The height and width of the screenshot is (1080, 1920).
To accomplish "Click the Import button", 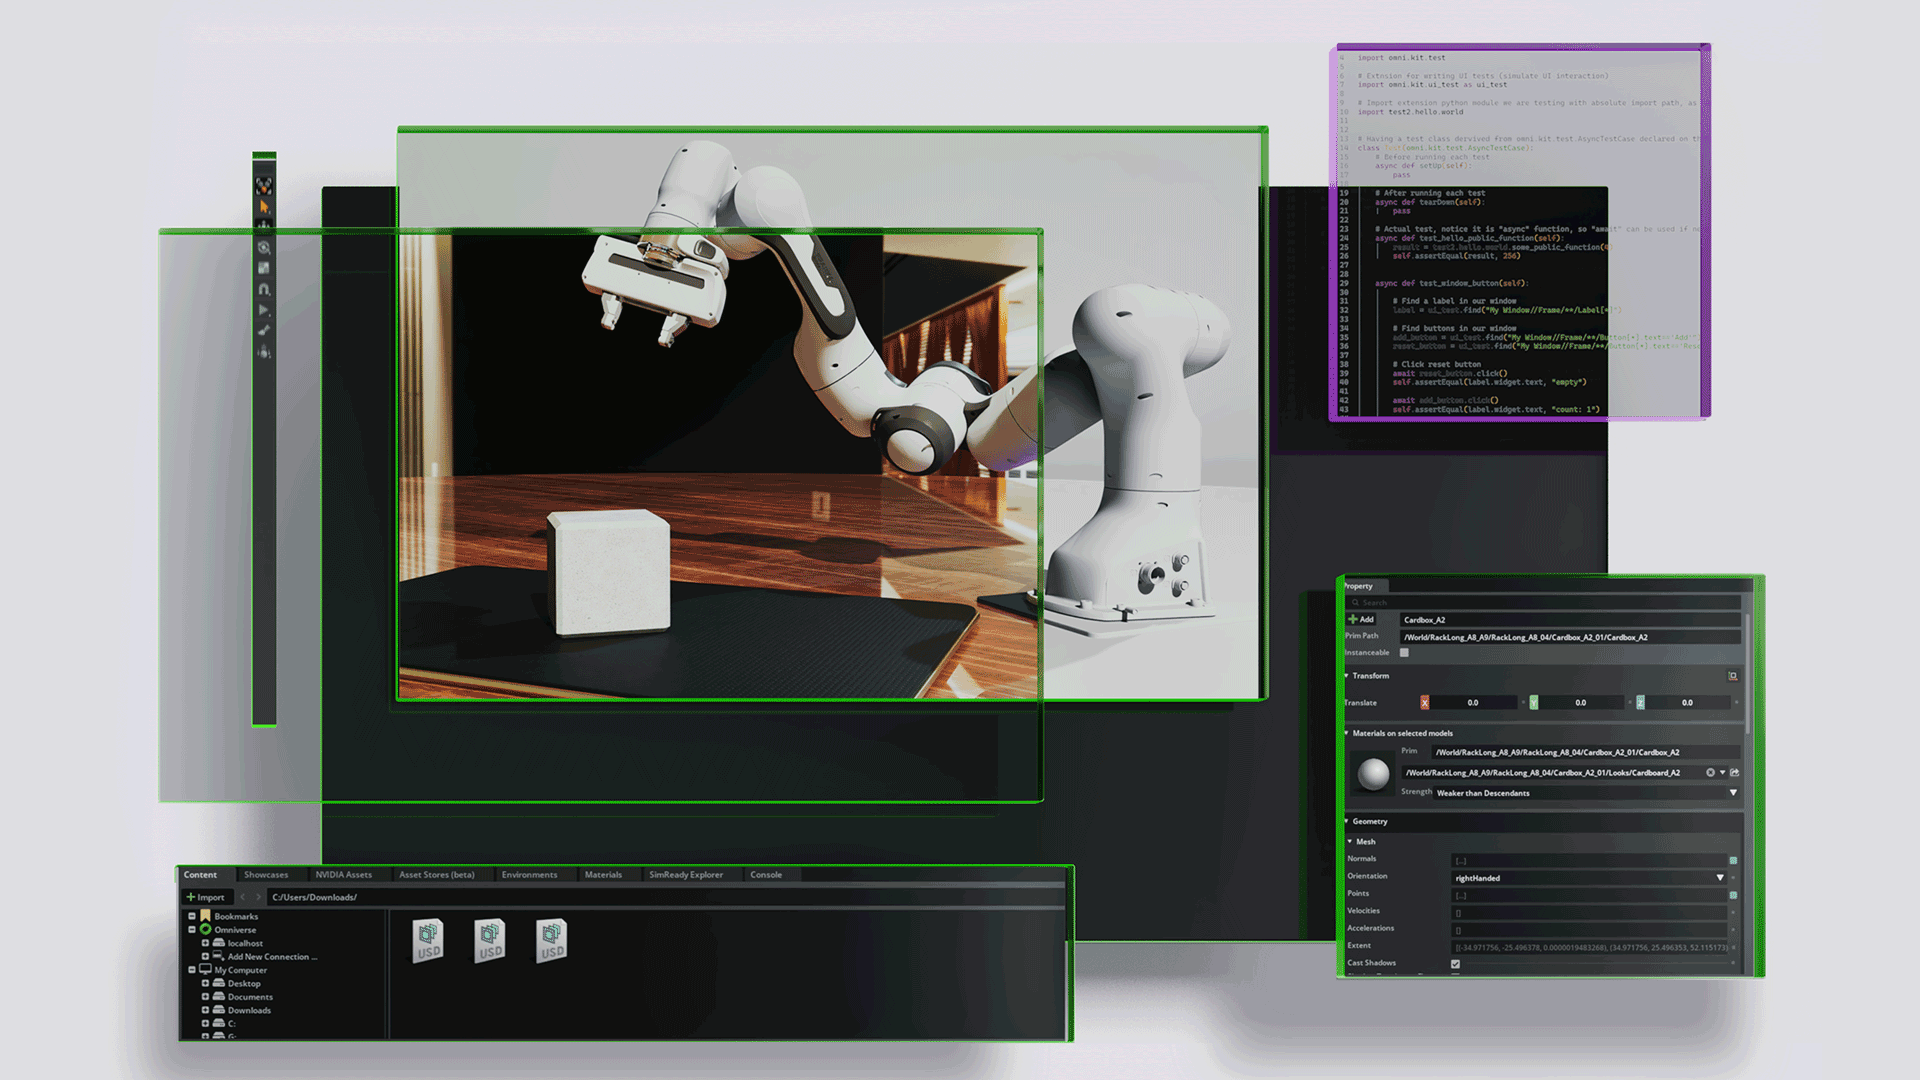I will coord(206,897).
